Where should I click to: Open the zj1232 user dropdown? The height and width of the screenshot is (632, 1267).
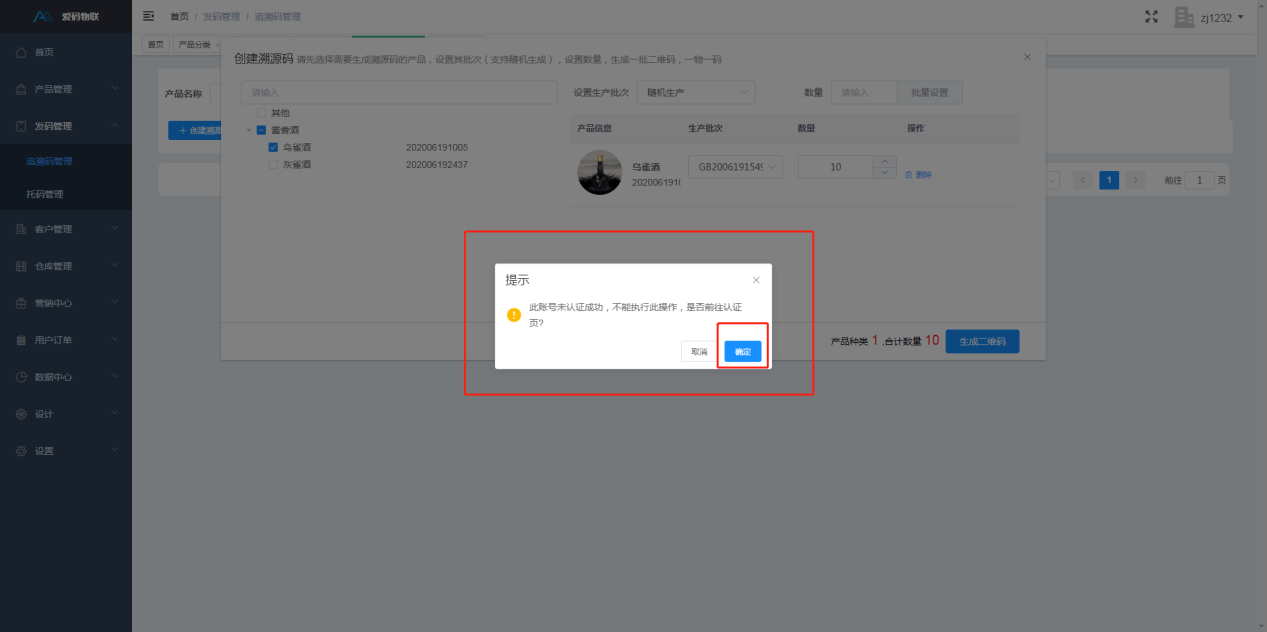pos(1223,17)
